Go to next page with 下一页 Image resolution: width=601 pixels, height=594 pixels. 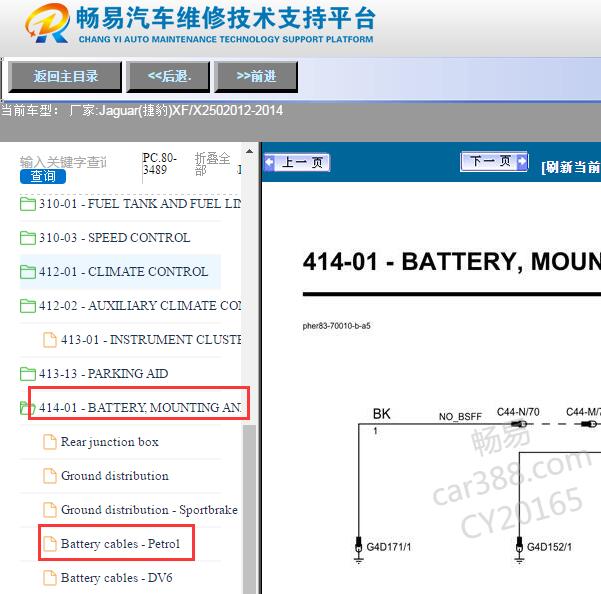click(494, 161)
